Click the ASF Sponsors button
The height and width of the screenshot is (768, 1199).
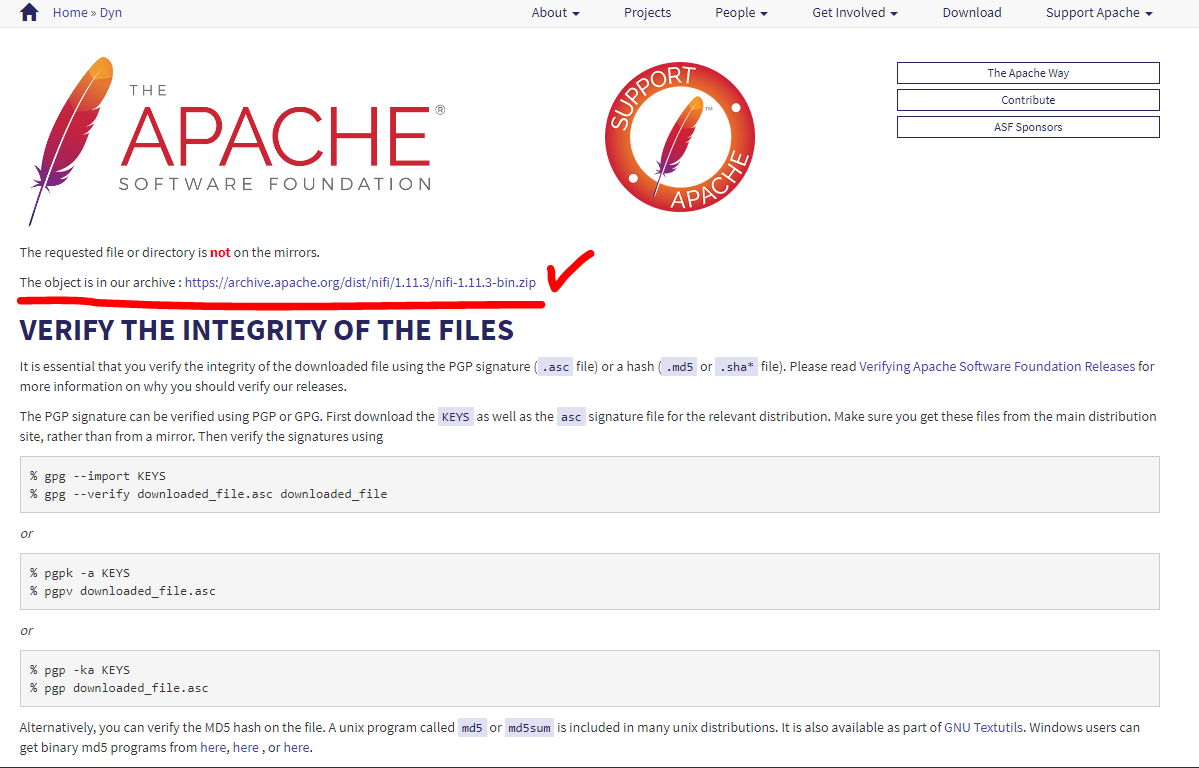pyautogui.click(x=1028, y=127)
